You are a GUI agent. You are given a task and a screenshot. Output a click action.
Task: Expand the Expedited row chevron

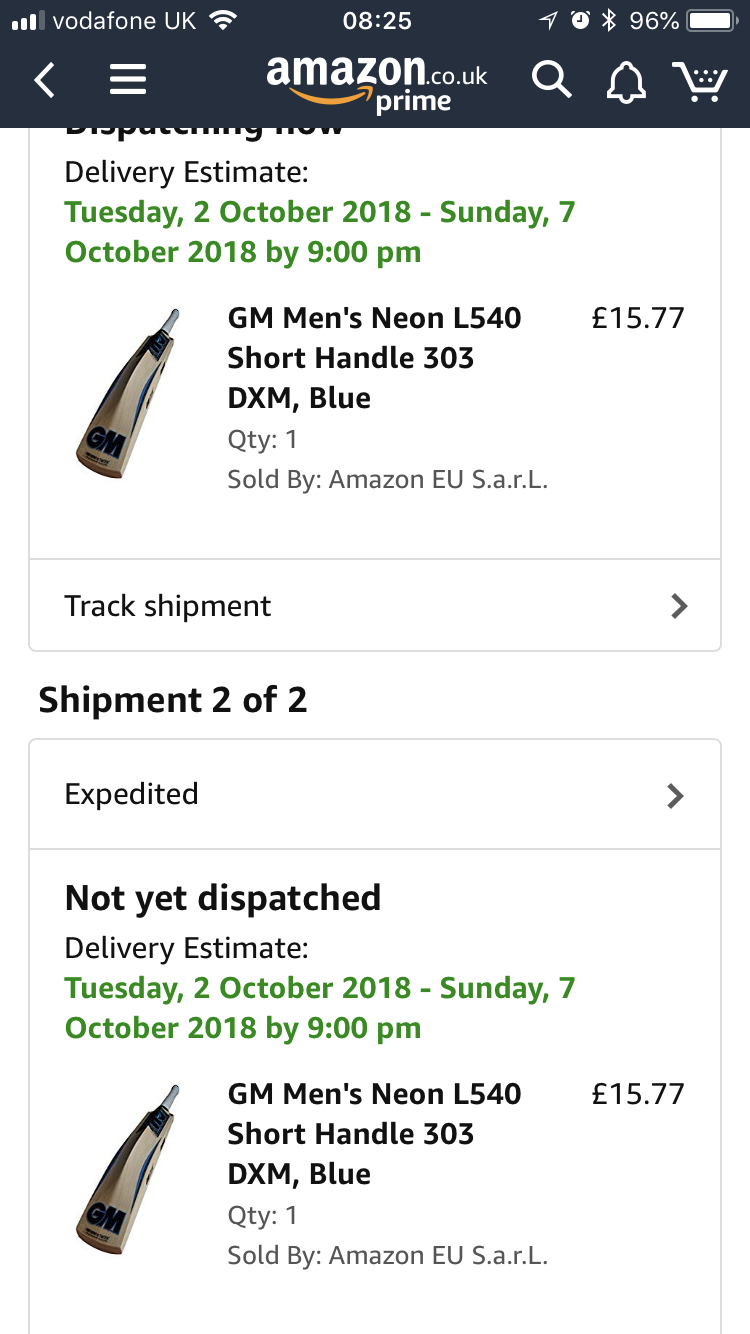pyautogui.click(x=676, y=795)
